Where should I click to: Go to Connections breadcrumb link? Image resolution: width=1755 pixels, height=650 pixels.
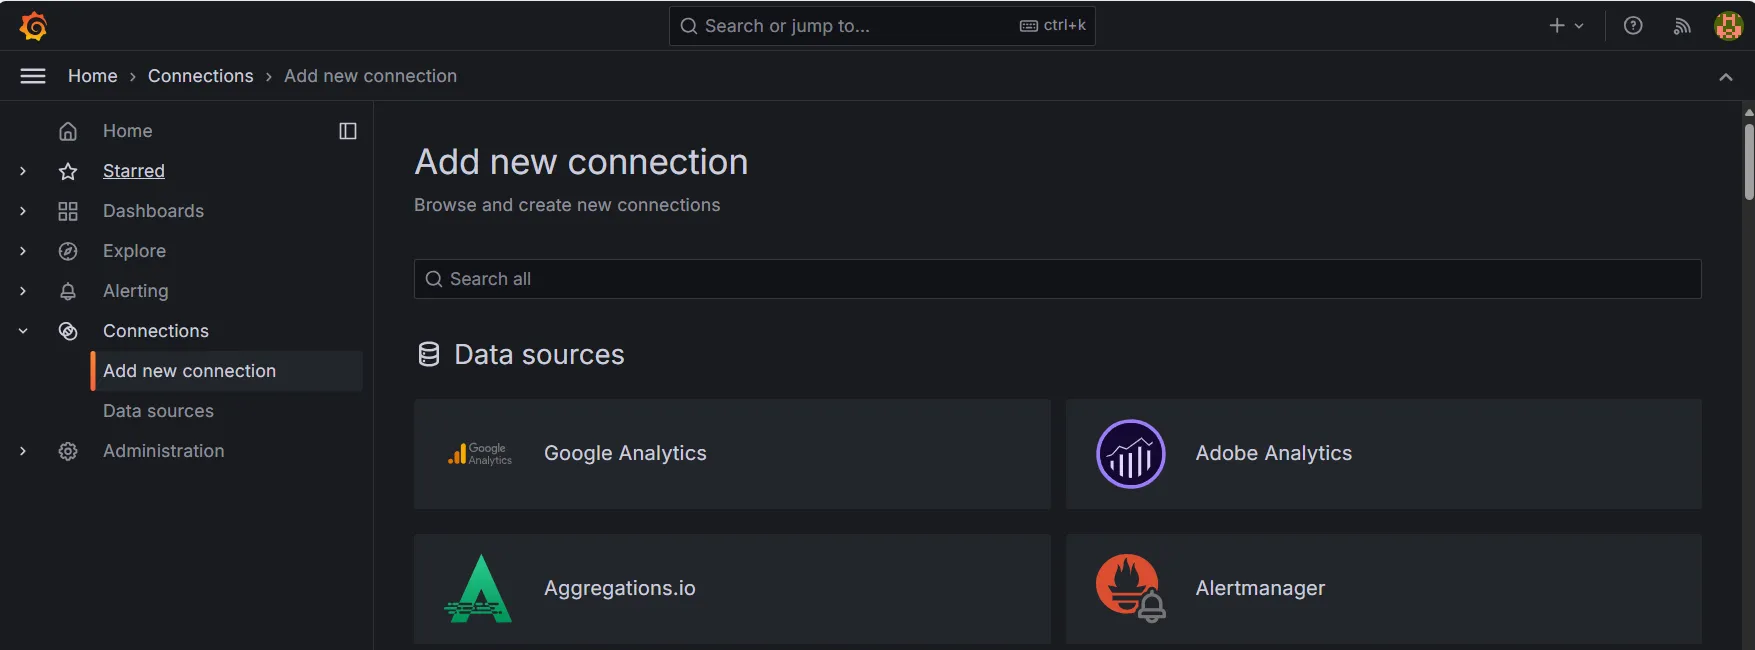pyautogui.click(x=200, y=76)
